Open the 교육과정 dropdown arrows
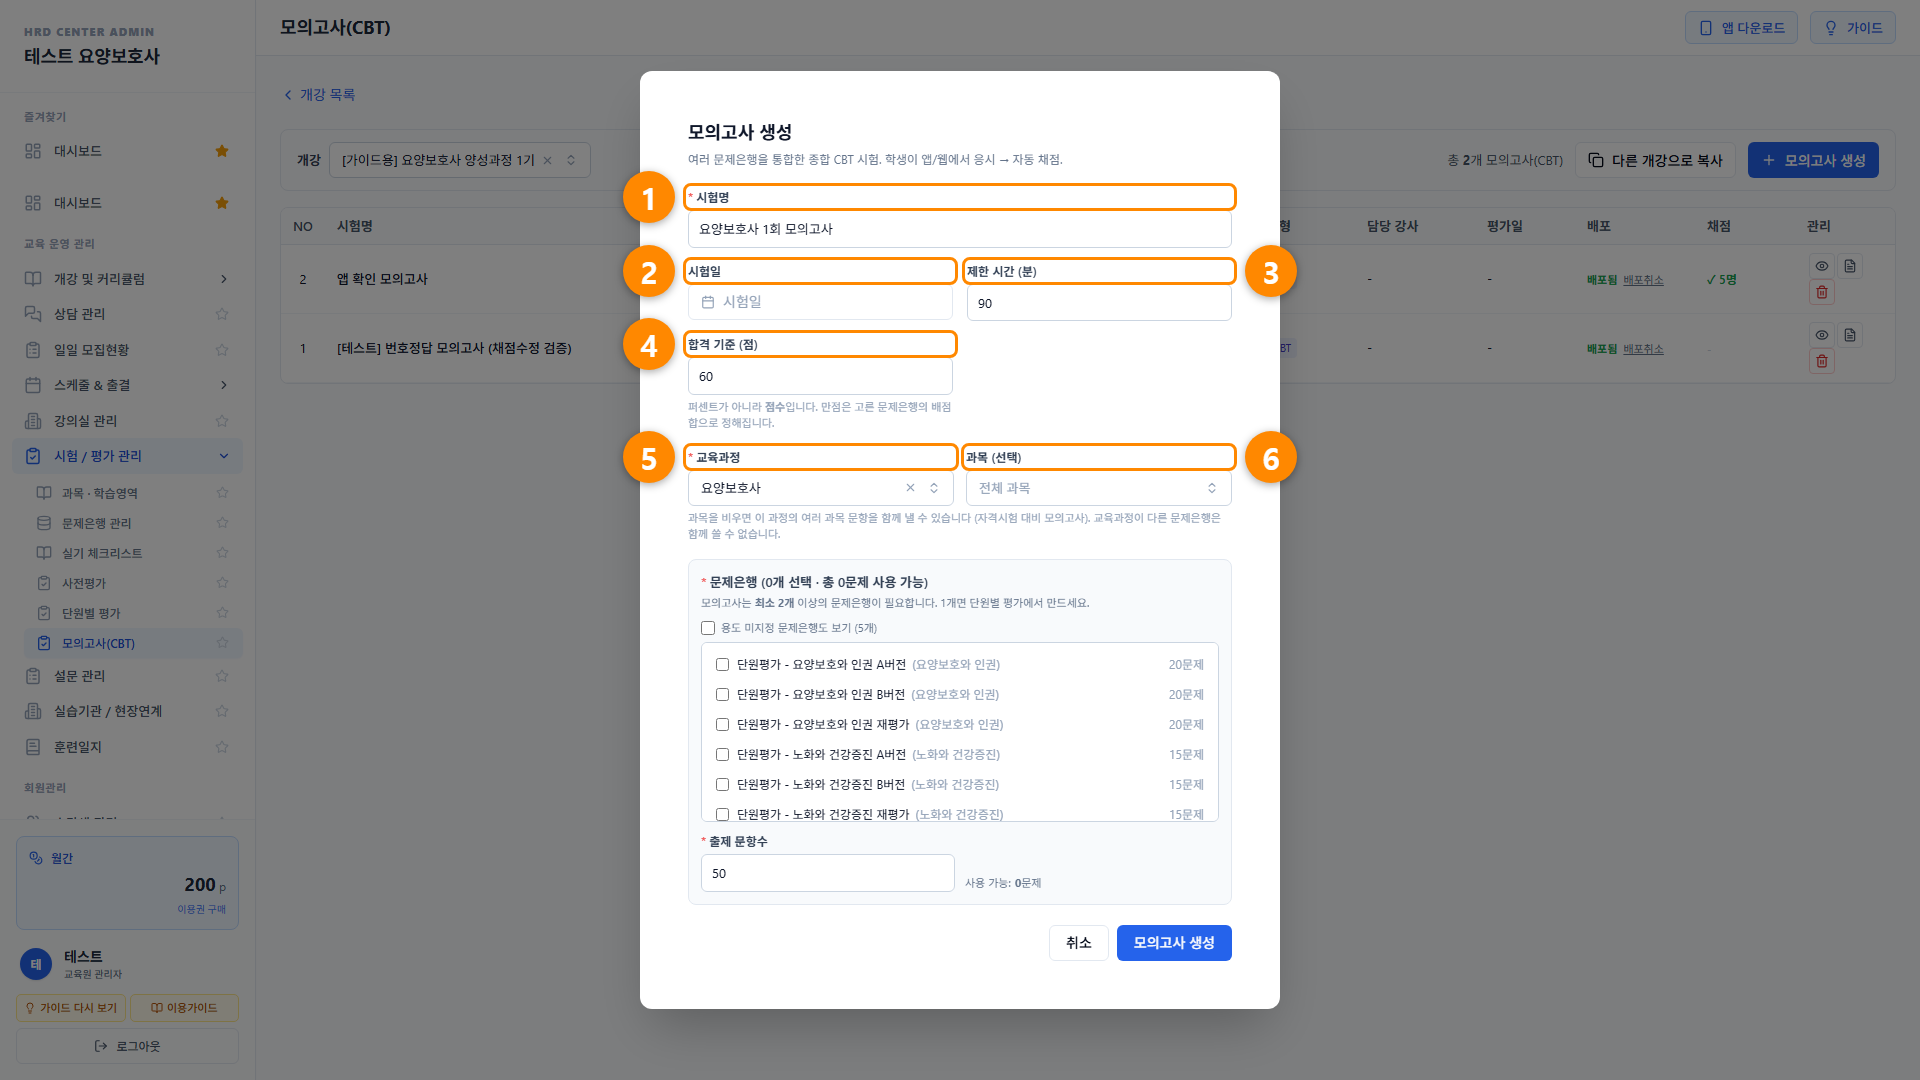1920x1080 pixels. coord(934,488)
